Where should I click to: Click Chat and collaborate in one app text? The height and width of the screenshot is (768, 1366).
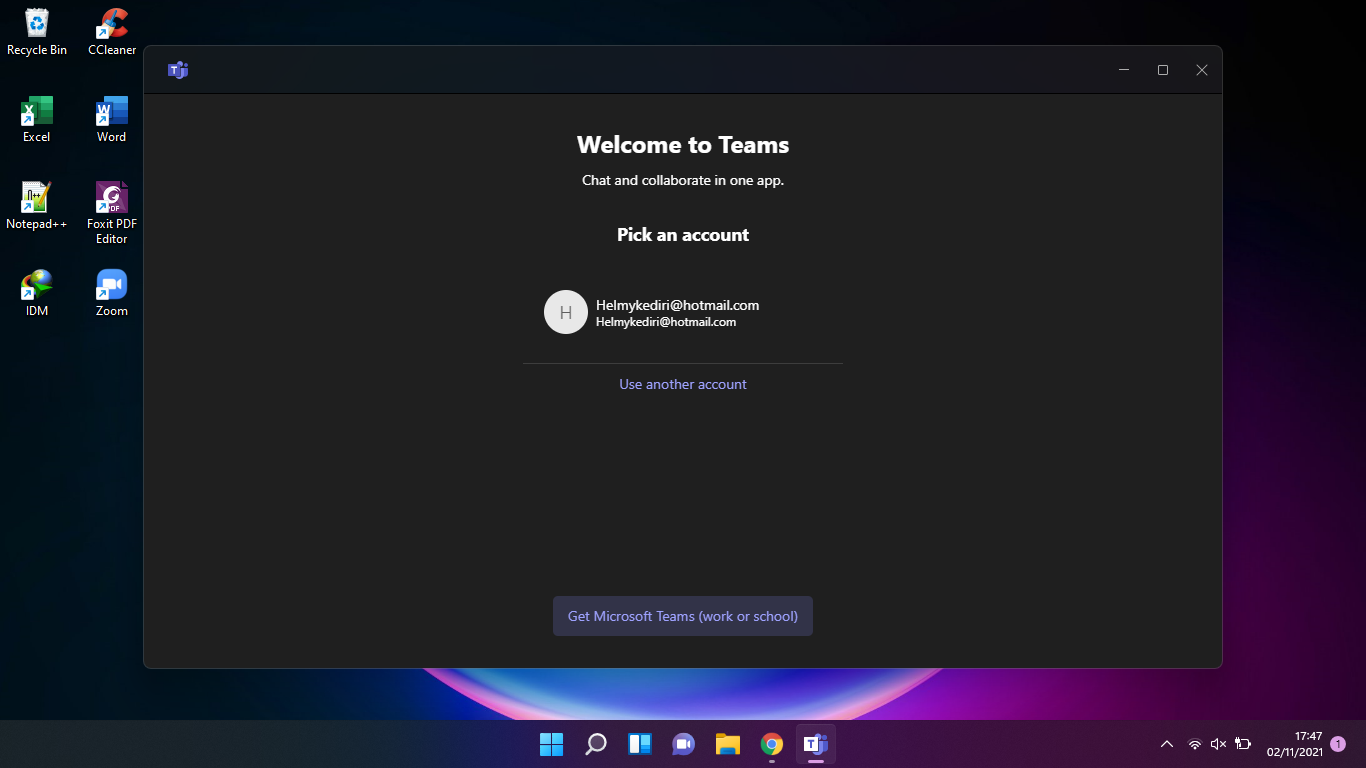(683, 181)
